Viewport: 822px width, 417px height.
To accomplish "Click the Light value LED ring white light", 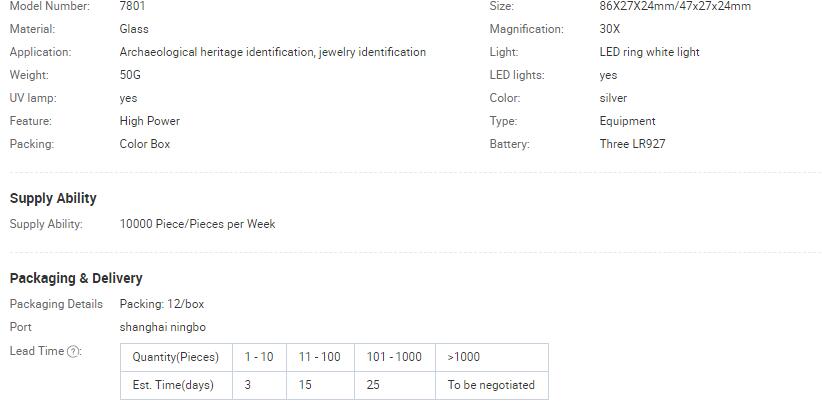I will click(x=650, y=52).
